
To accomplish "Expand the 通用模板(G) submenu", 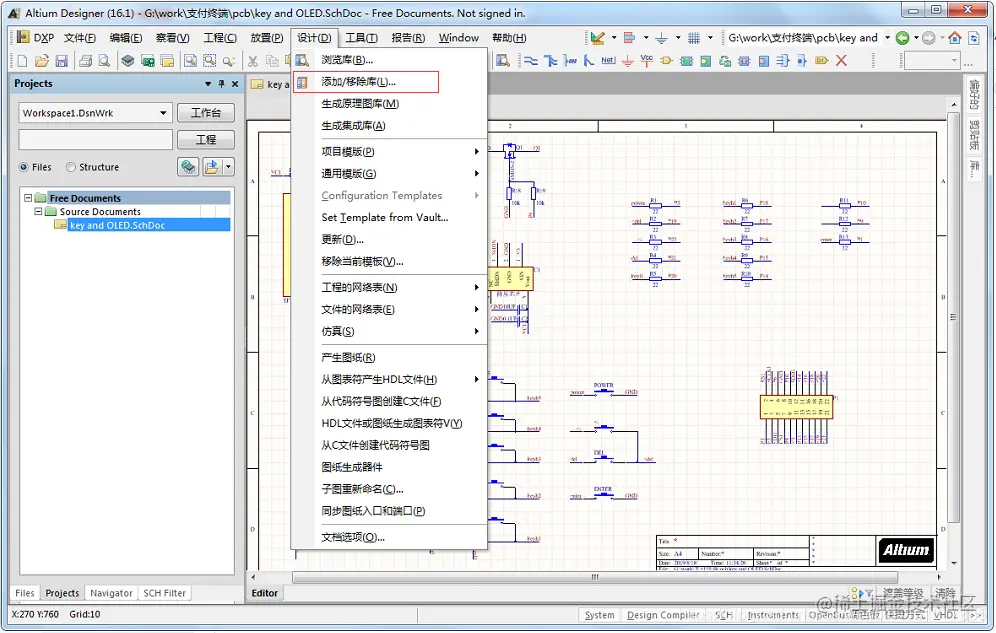I will pyautogui.click(x=476, y=173).
